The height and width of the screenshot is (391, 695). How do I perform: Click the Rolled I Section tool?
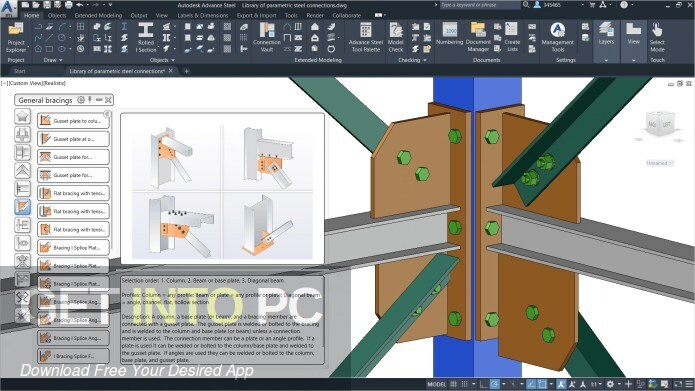pyautogui.click(x=145, y=38)
